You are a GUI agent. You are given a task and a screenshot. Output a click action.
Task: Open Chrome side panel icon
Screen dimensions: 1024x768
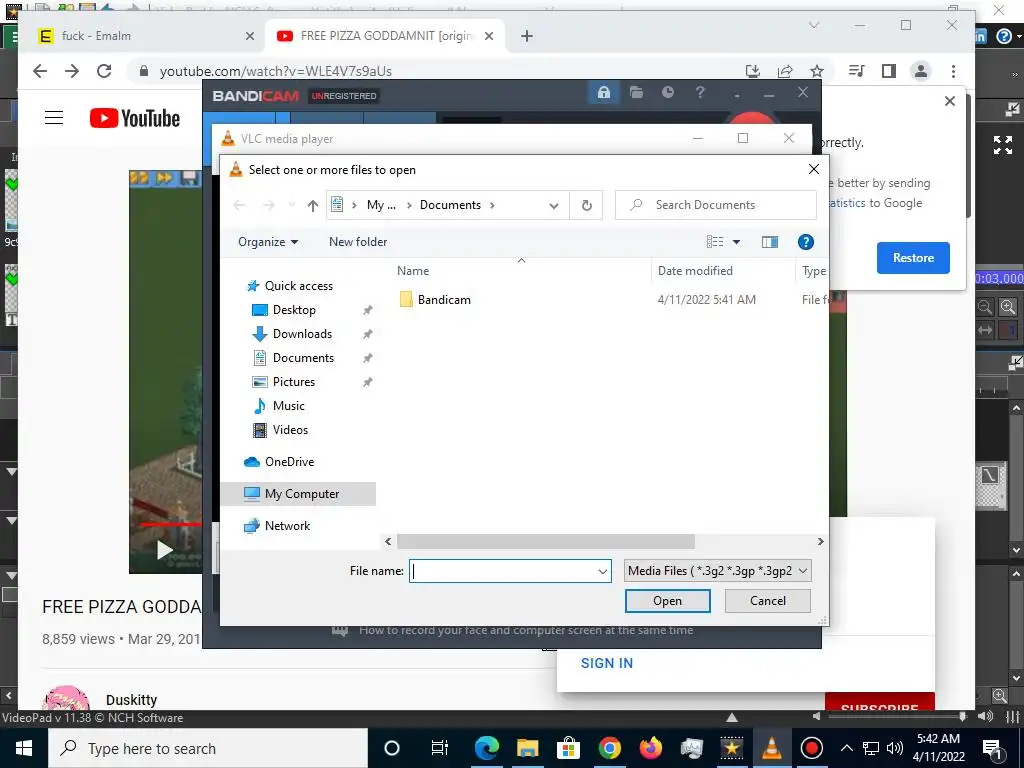[x=888, y=71]
